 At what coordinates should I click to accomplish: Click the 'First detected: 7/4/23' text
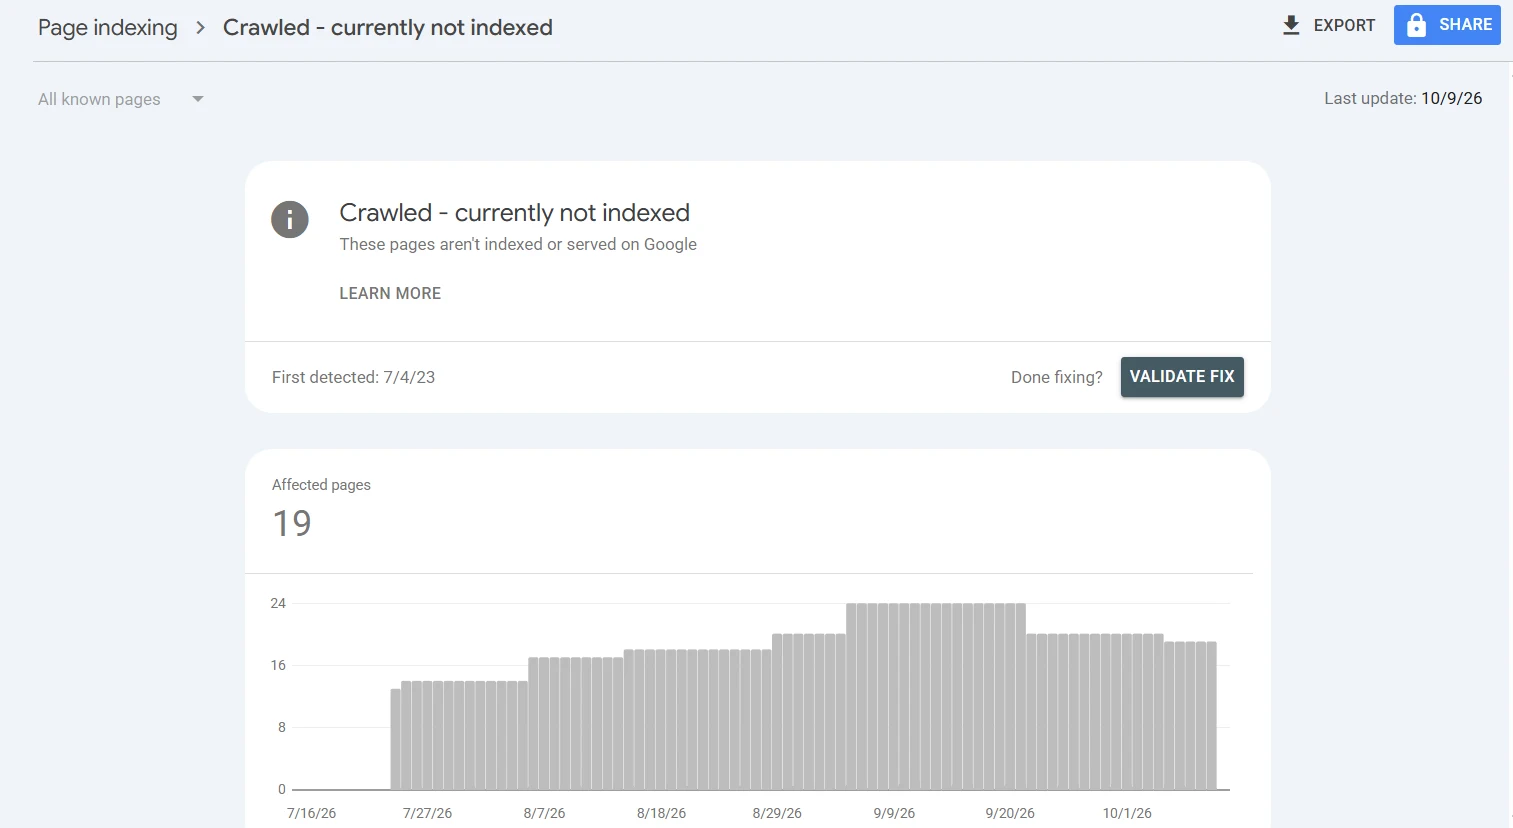pos(353,377)
